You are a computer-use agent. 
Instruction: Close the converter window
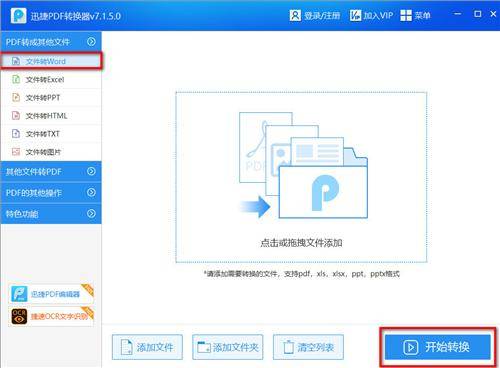[x=493, y=14]
